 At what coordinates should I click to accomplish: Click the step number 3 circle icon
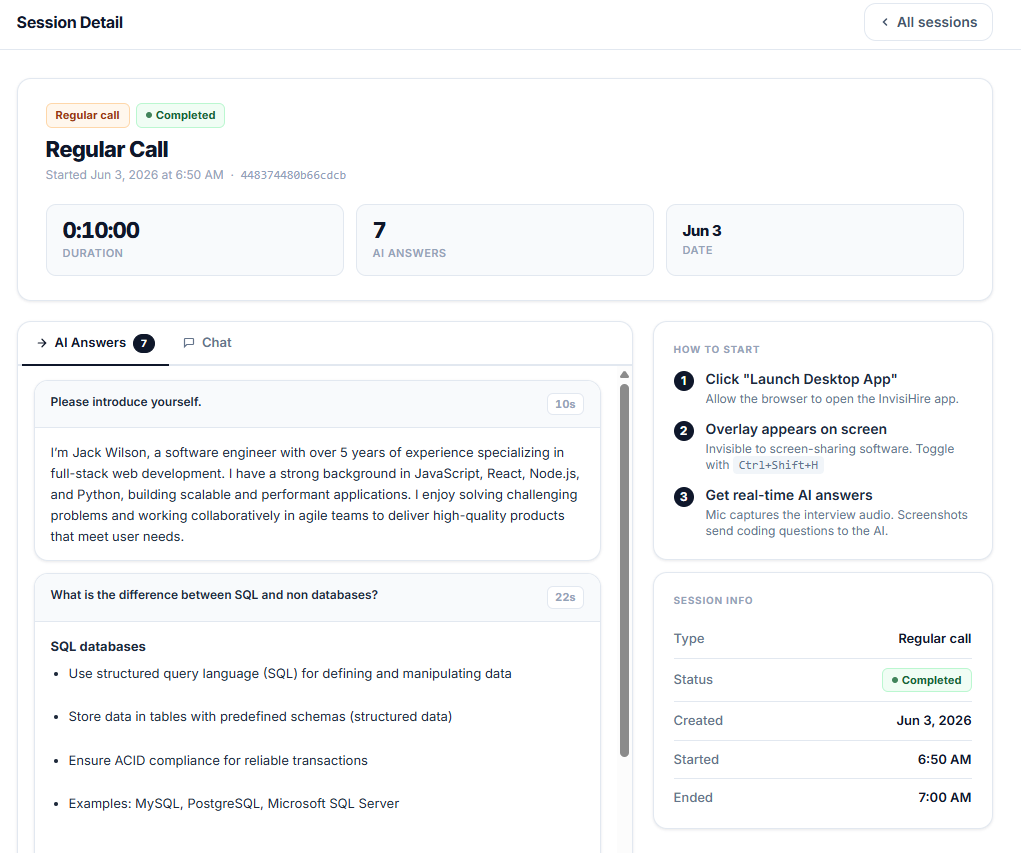pos(684,496)
